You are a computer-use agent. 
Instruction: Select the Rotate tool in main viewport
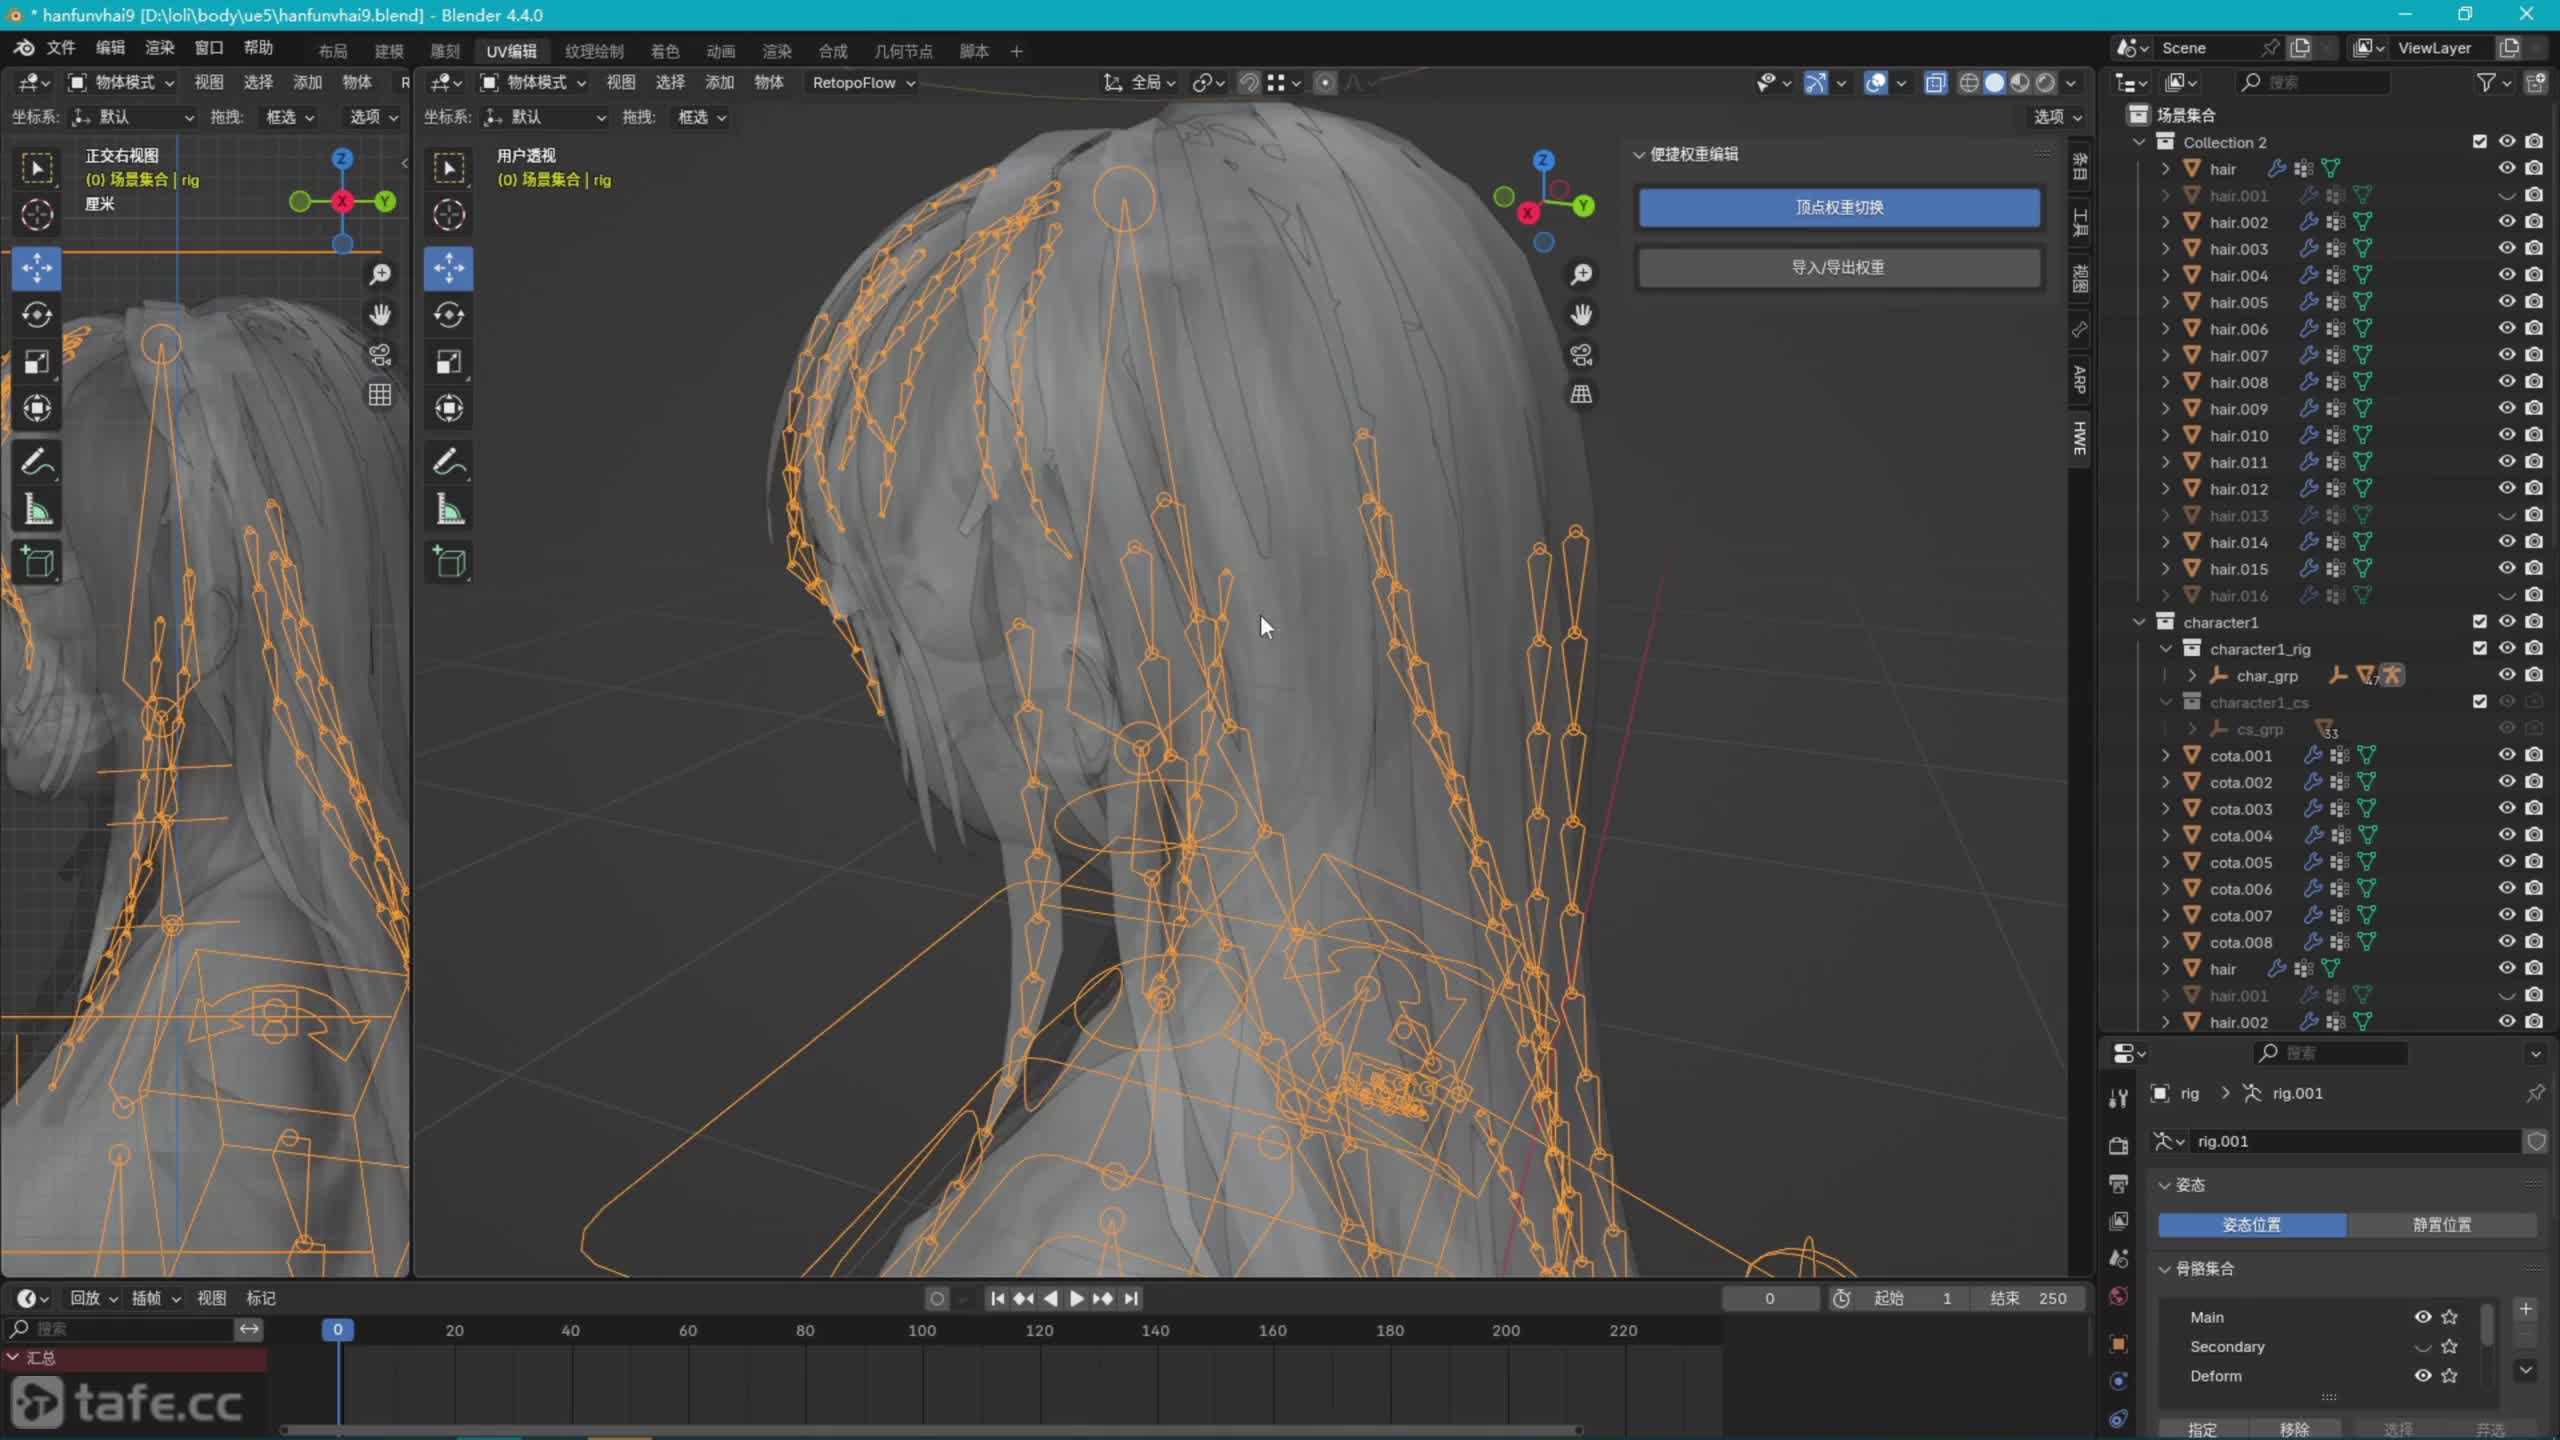pos(449,315)
